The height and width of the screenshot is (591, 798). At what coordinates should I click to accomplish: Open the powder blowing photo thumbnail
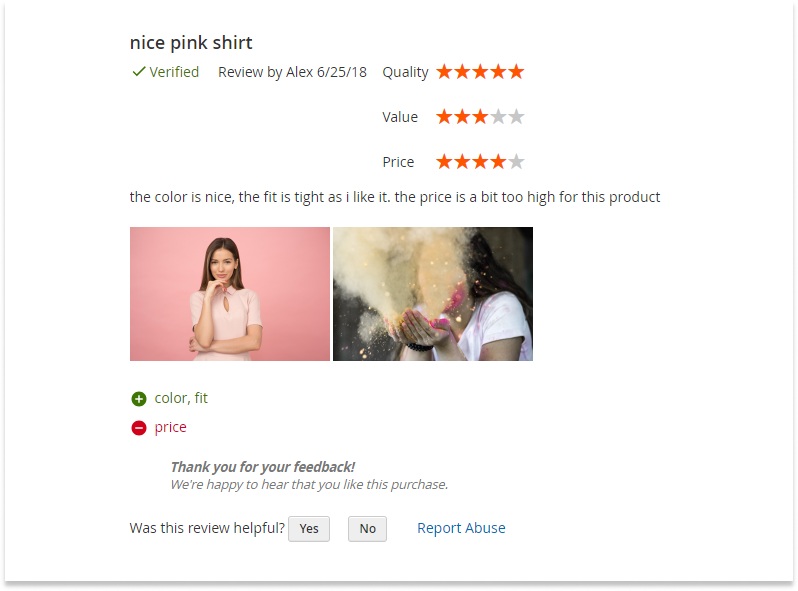coord(433,294)
